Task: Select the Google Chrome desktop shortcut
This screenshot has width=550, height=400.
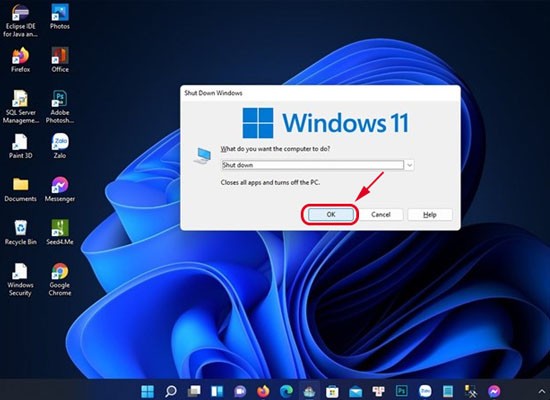Action: pyautogui.click(x=60, y=279)
